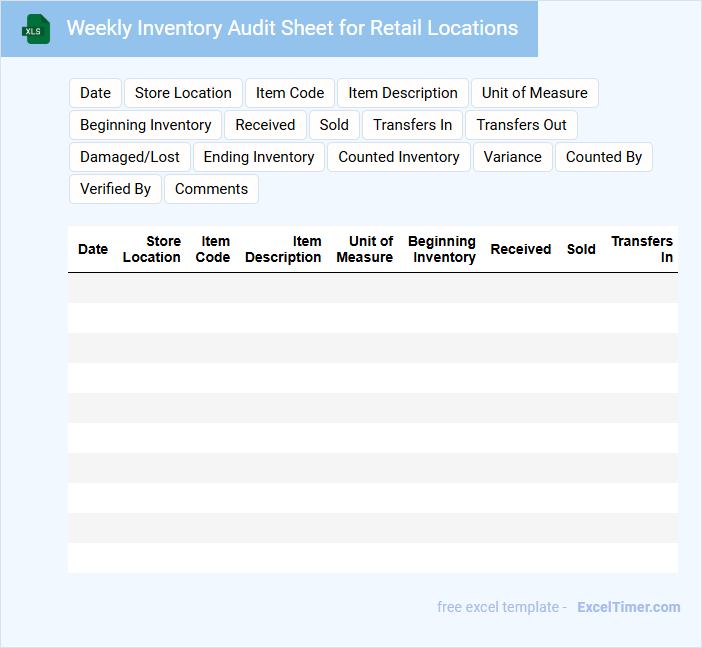Image resolution: width=702 pixels, height=648 pixels.
Task: Open the ExcelTimer.com link
Action: [628, 607]
